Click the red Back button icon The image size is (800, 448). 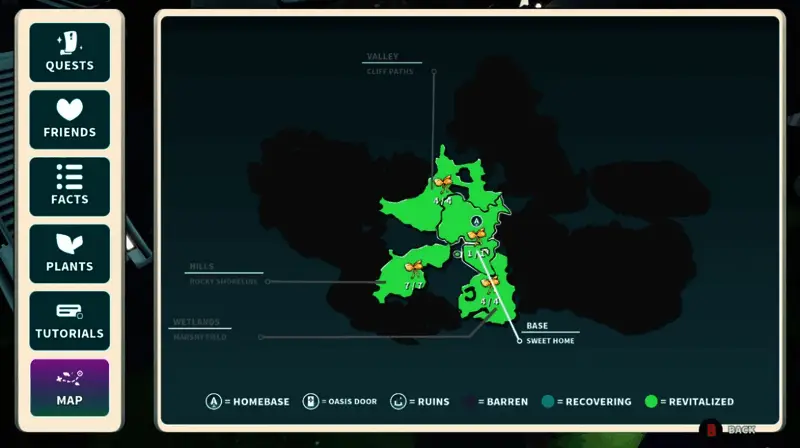click(711, 429)
